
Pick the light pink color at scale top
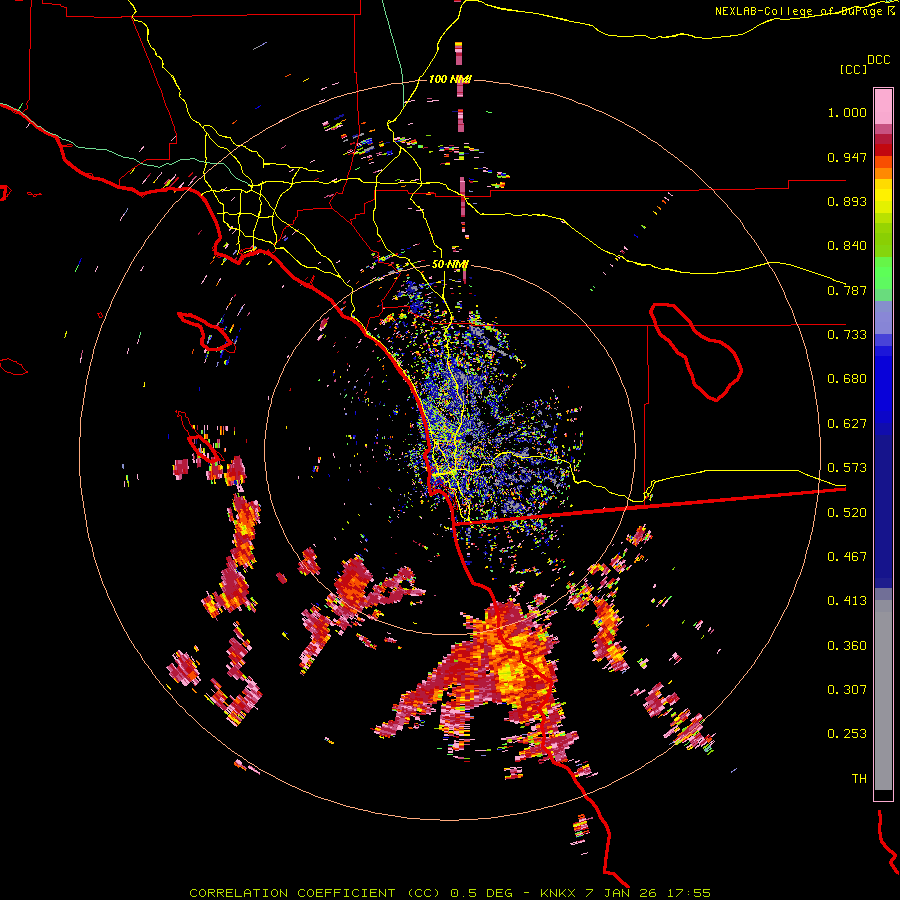[883, 106]
